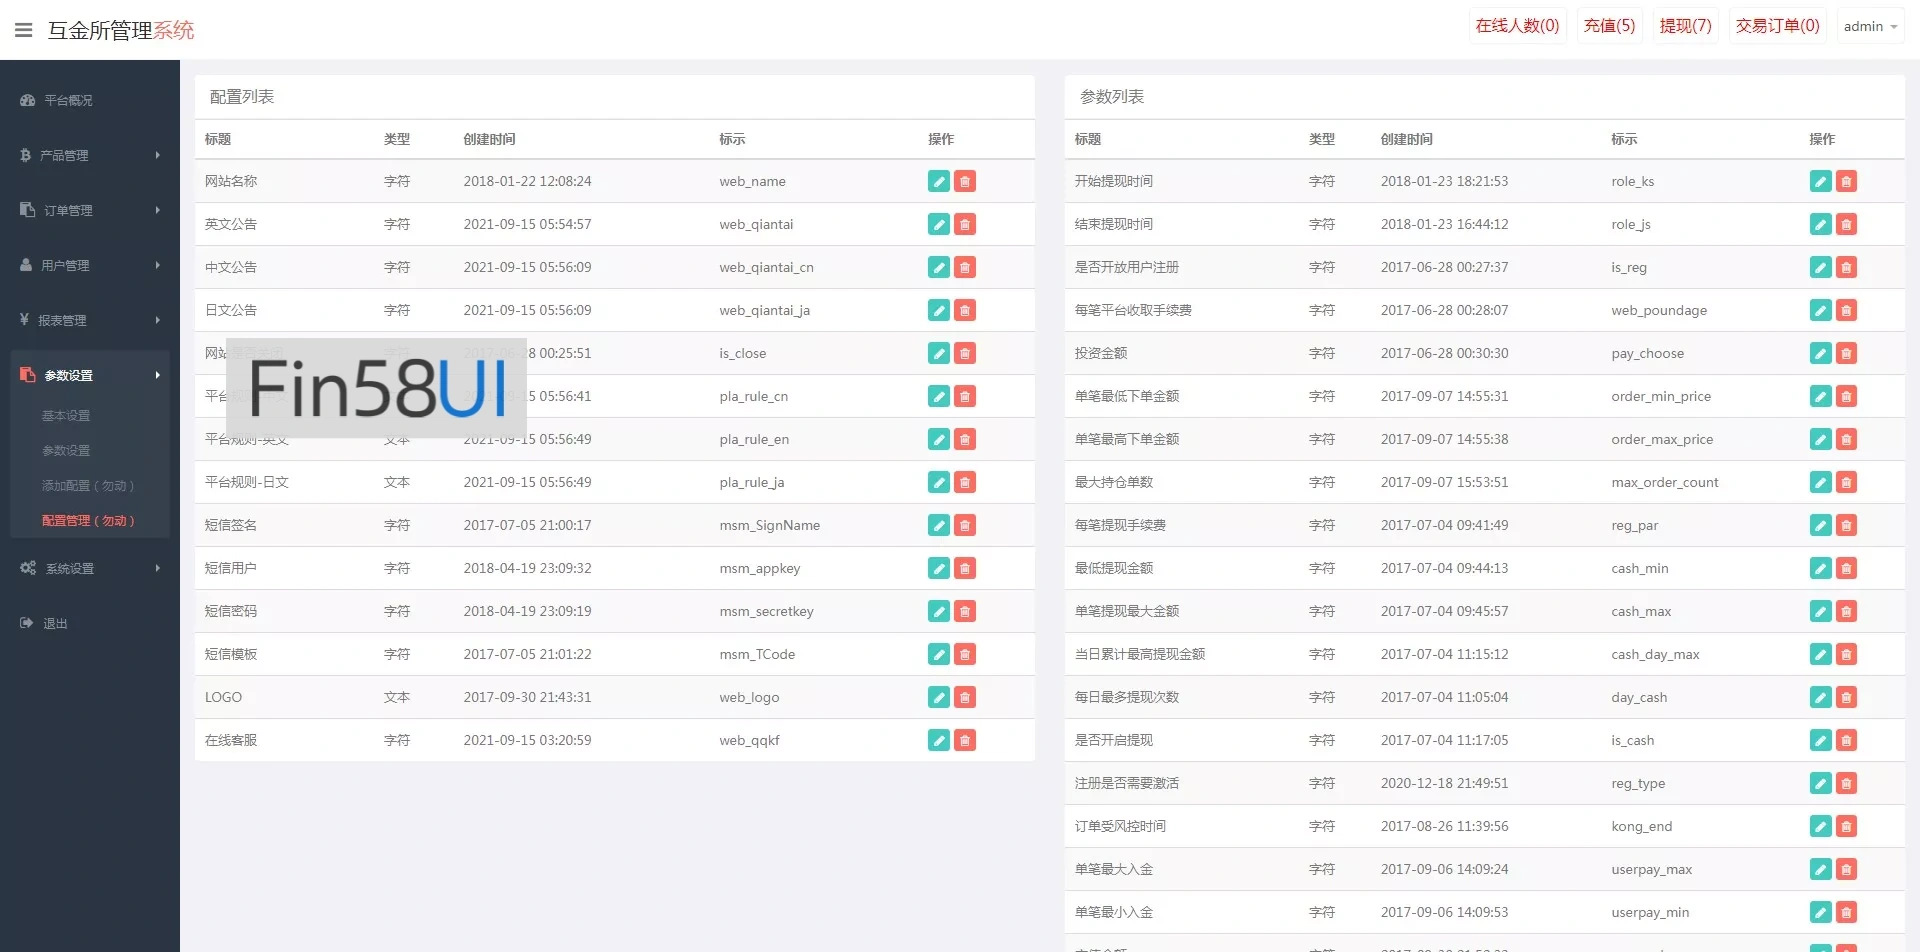Screen dimensions: 1920x952
Task: Delete the cash_min parameter
Action: tap(1846, 568)
